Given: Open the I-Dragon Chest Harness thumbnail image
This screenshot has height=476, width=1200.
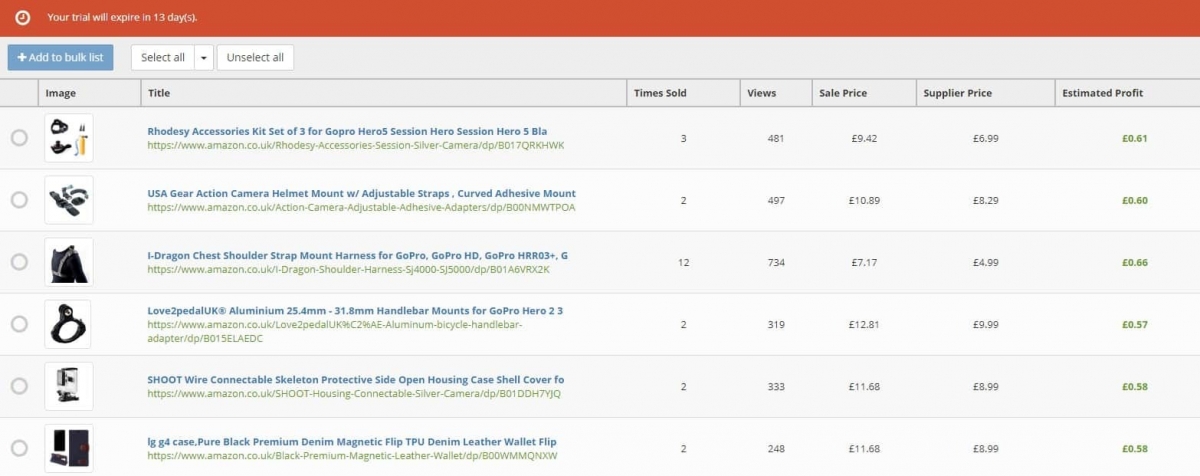Looking at the screenshot, I should 69,262.
